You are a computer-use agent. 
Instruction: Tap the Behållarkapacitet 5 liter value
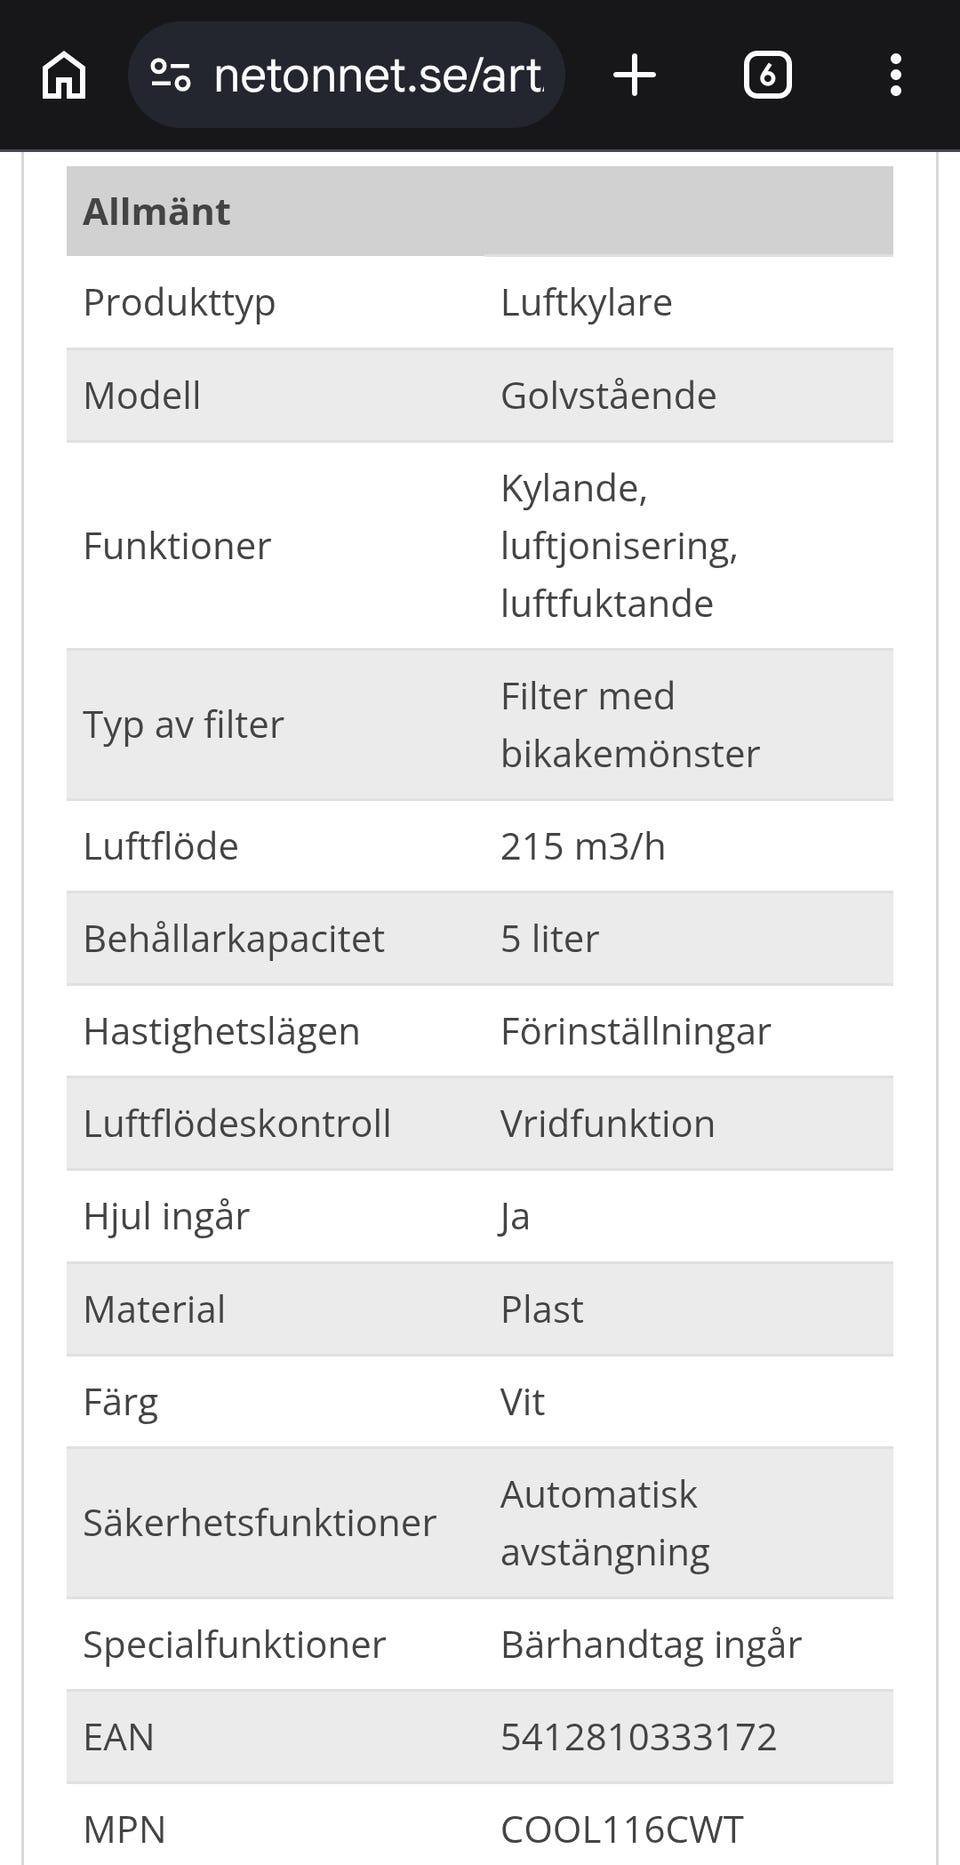click(x=550, y=938)
